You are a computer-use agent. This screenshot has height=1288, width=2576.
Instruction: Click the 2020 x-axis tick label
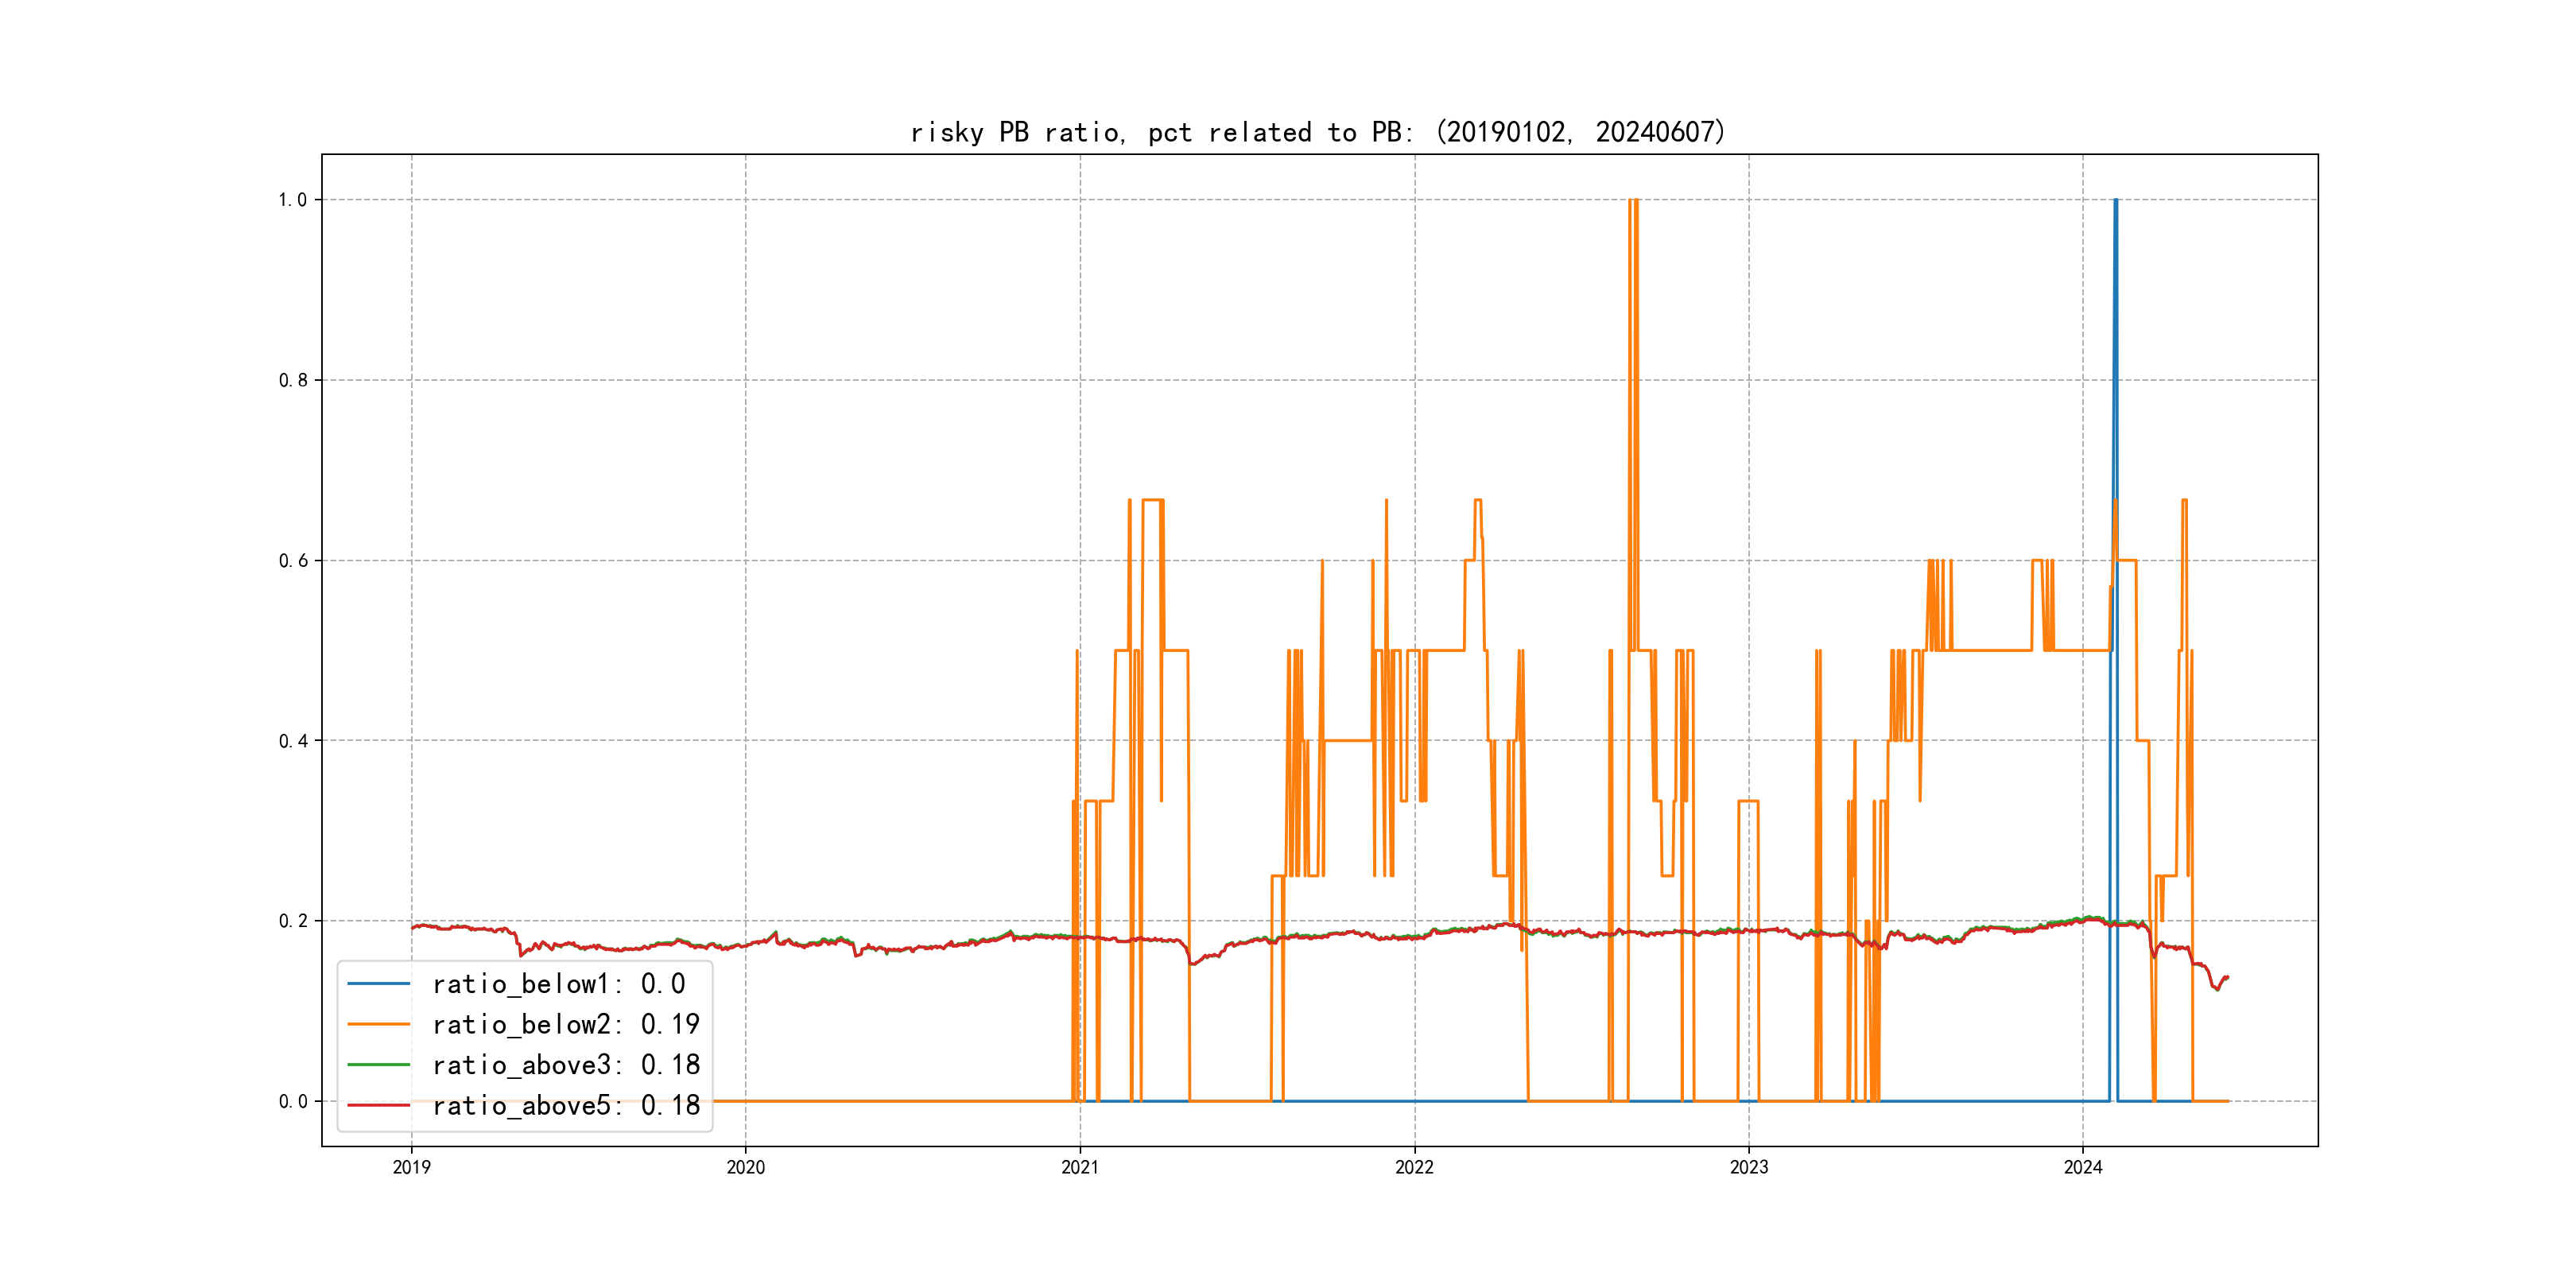tap(745, 1167)
